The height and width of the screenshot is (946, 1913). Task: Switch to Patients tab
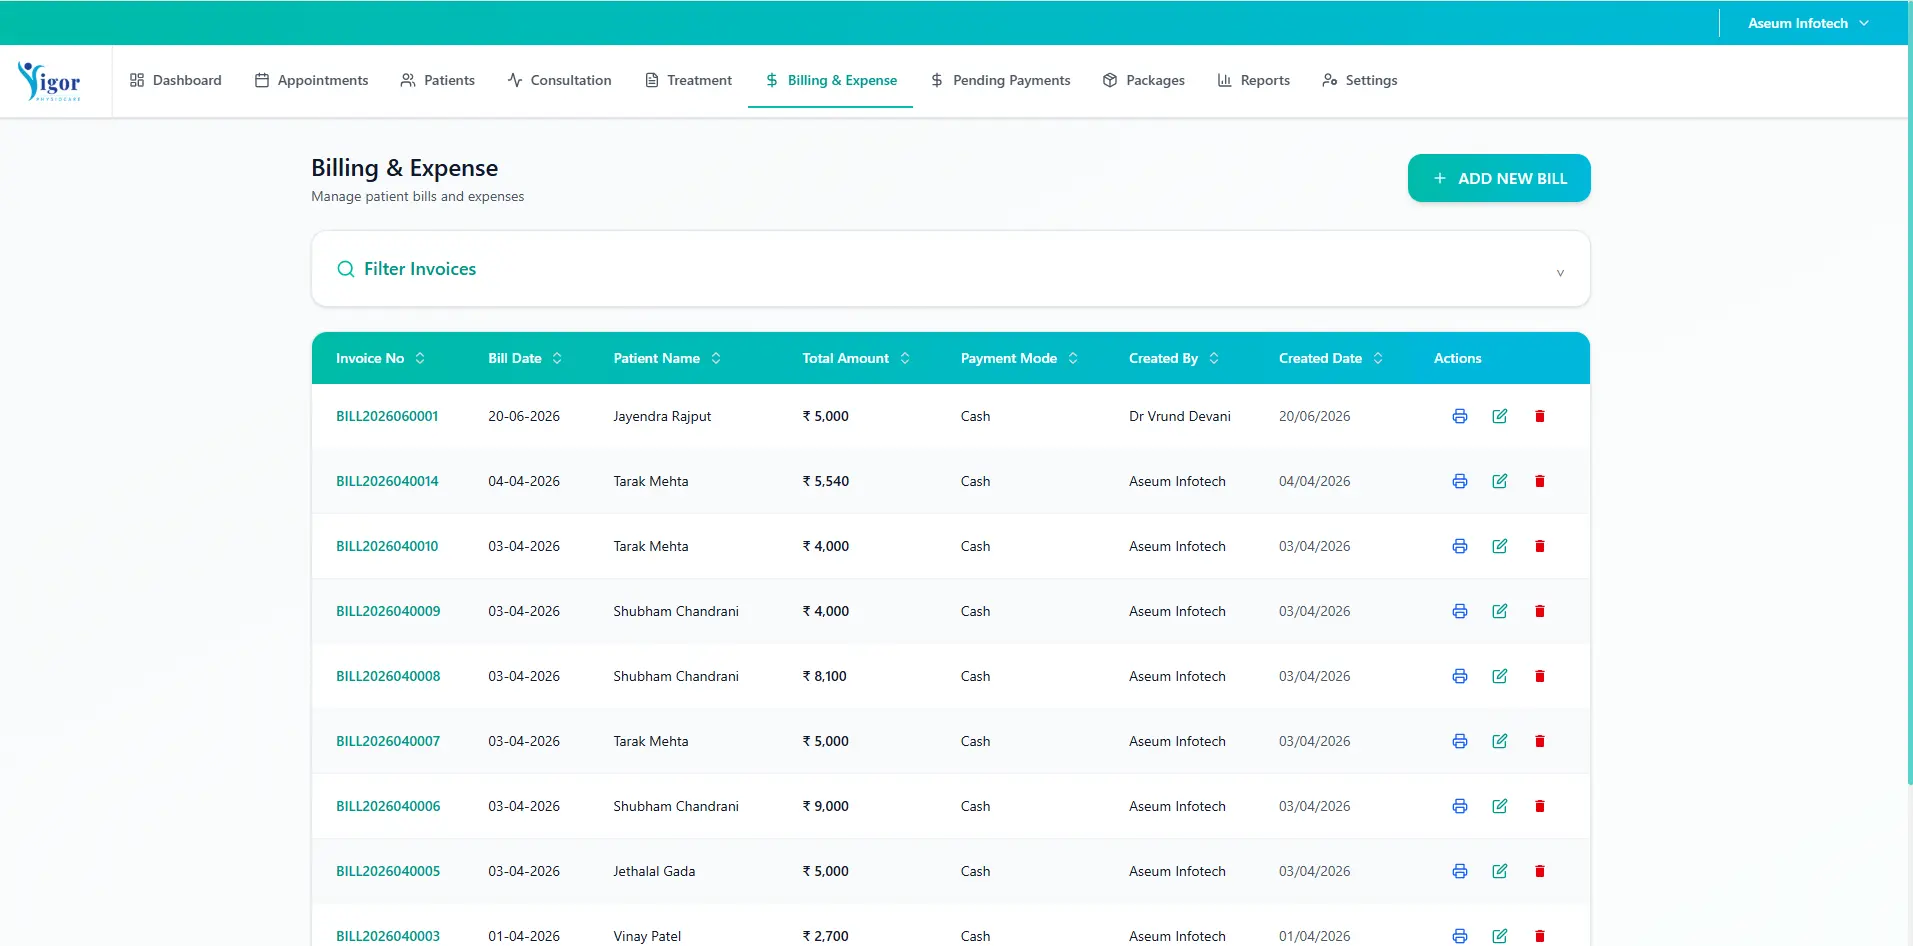click(437, 80)
